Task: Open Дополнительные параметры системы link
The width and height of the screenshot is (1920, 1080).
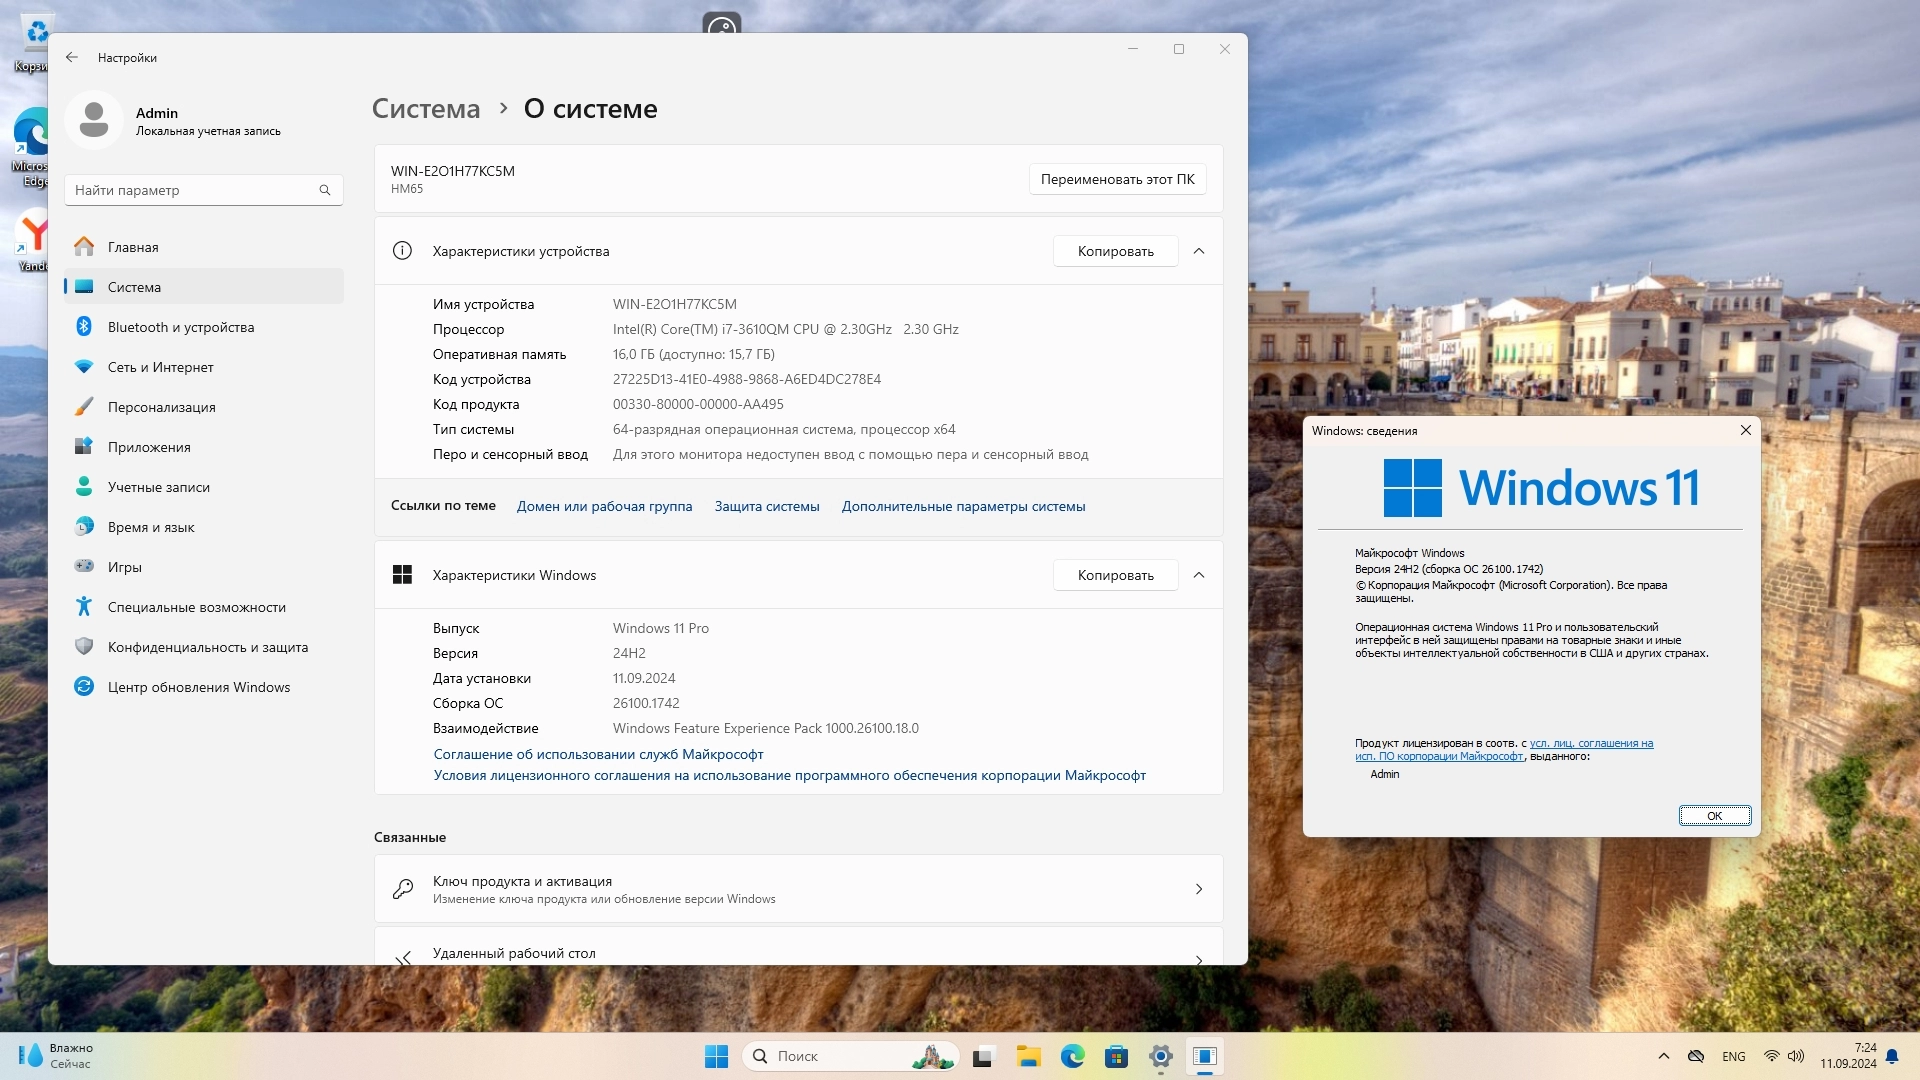Action: pos(963,506)
